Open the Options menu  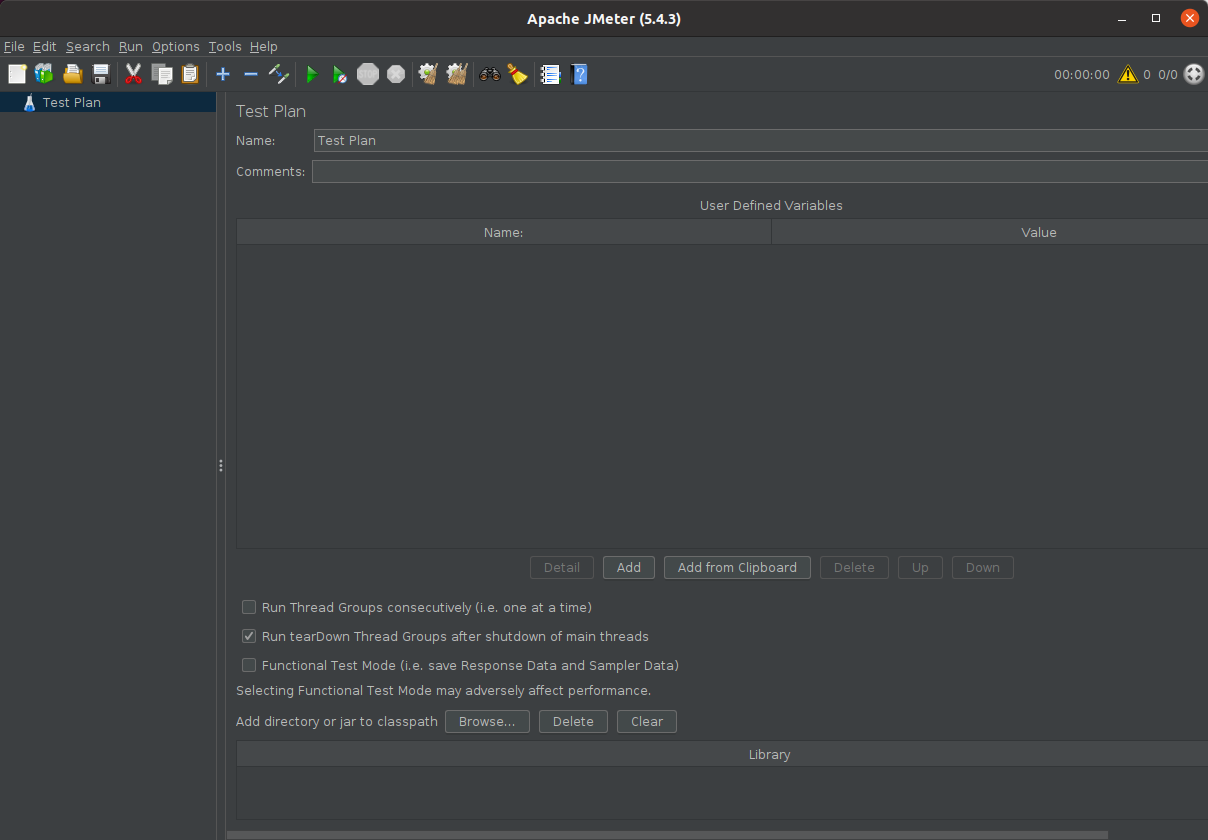176,46
